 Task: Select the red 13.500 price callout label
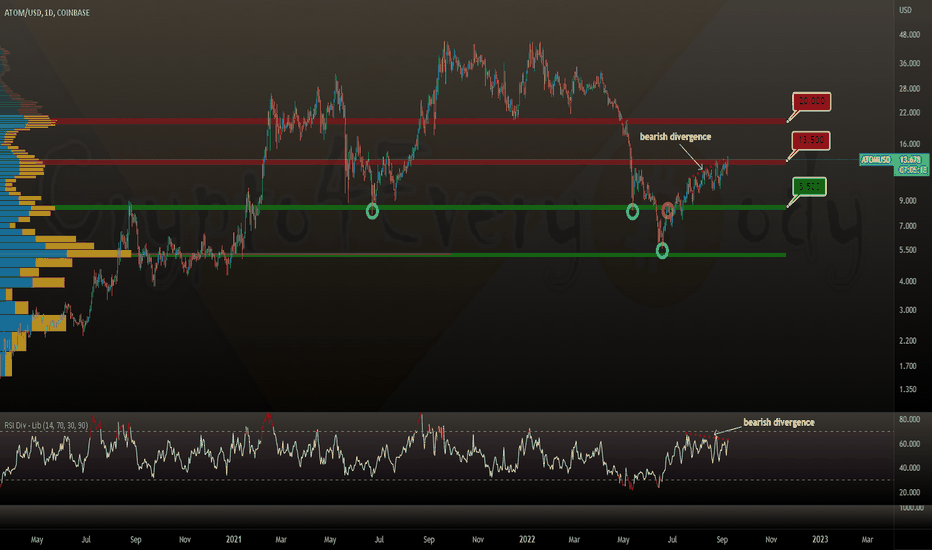coord(811,140)
